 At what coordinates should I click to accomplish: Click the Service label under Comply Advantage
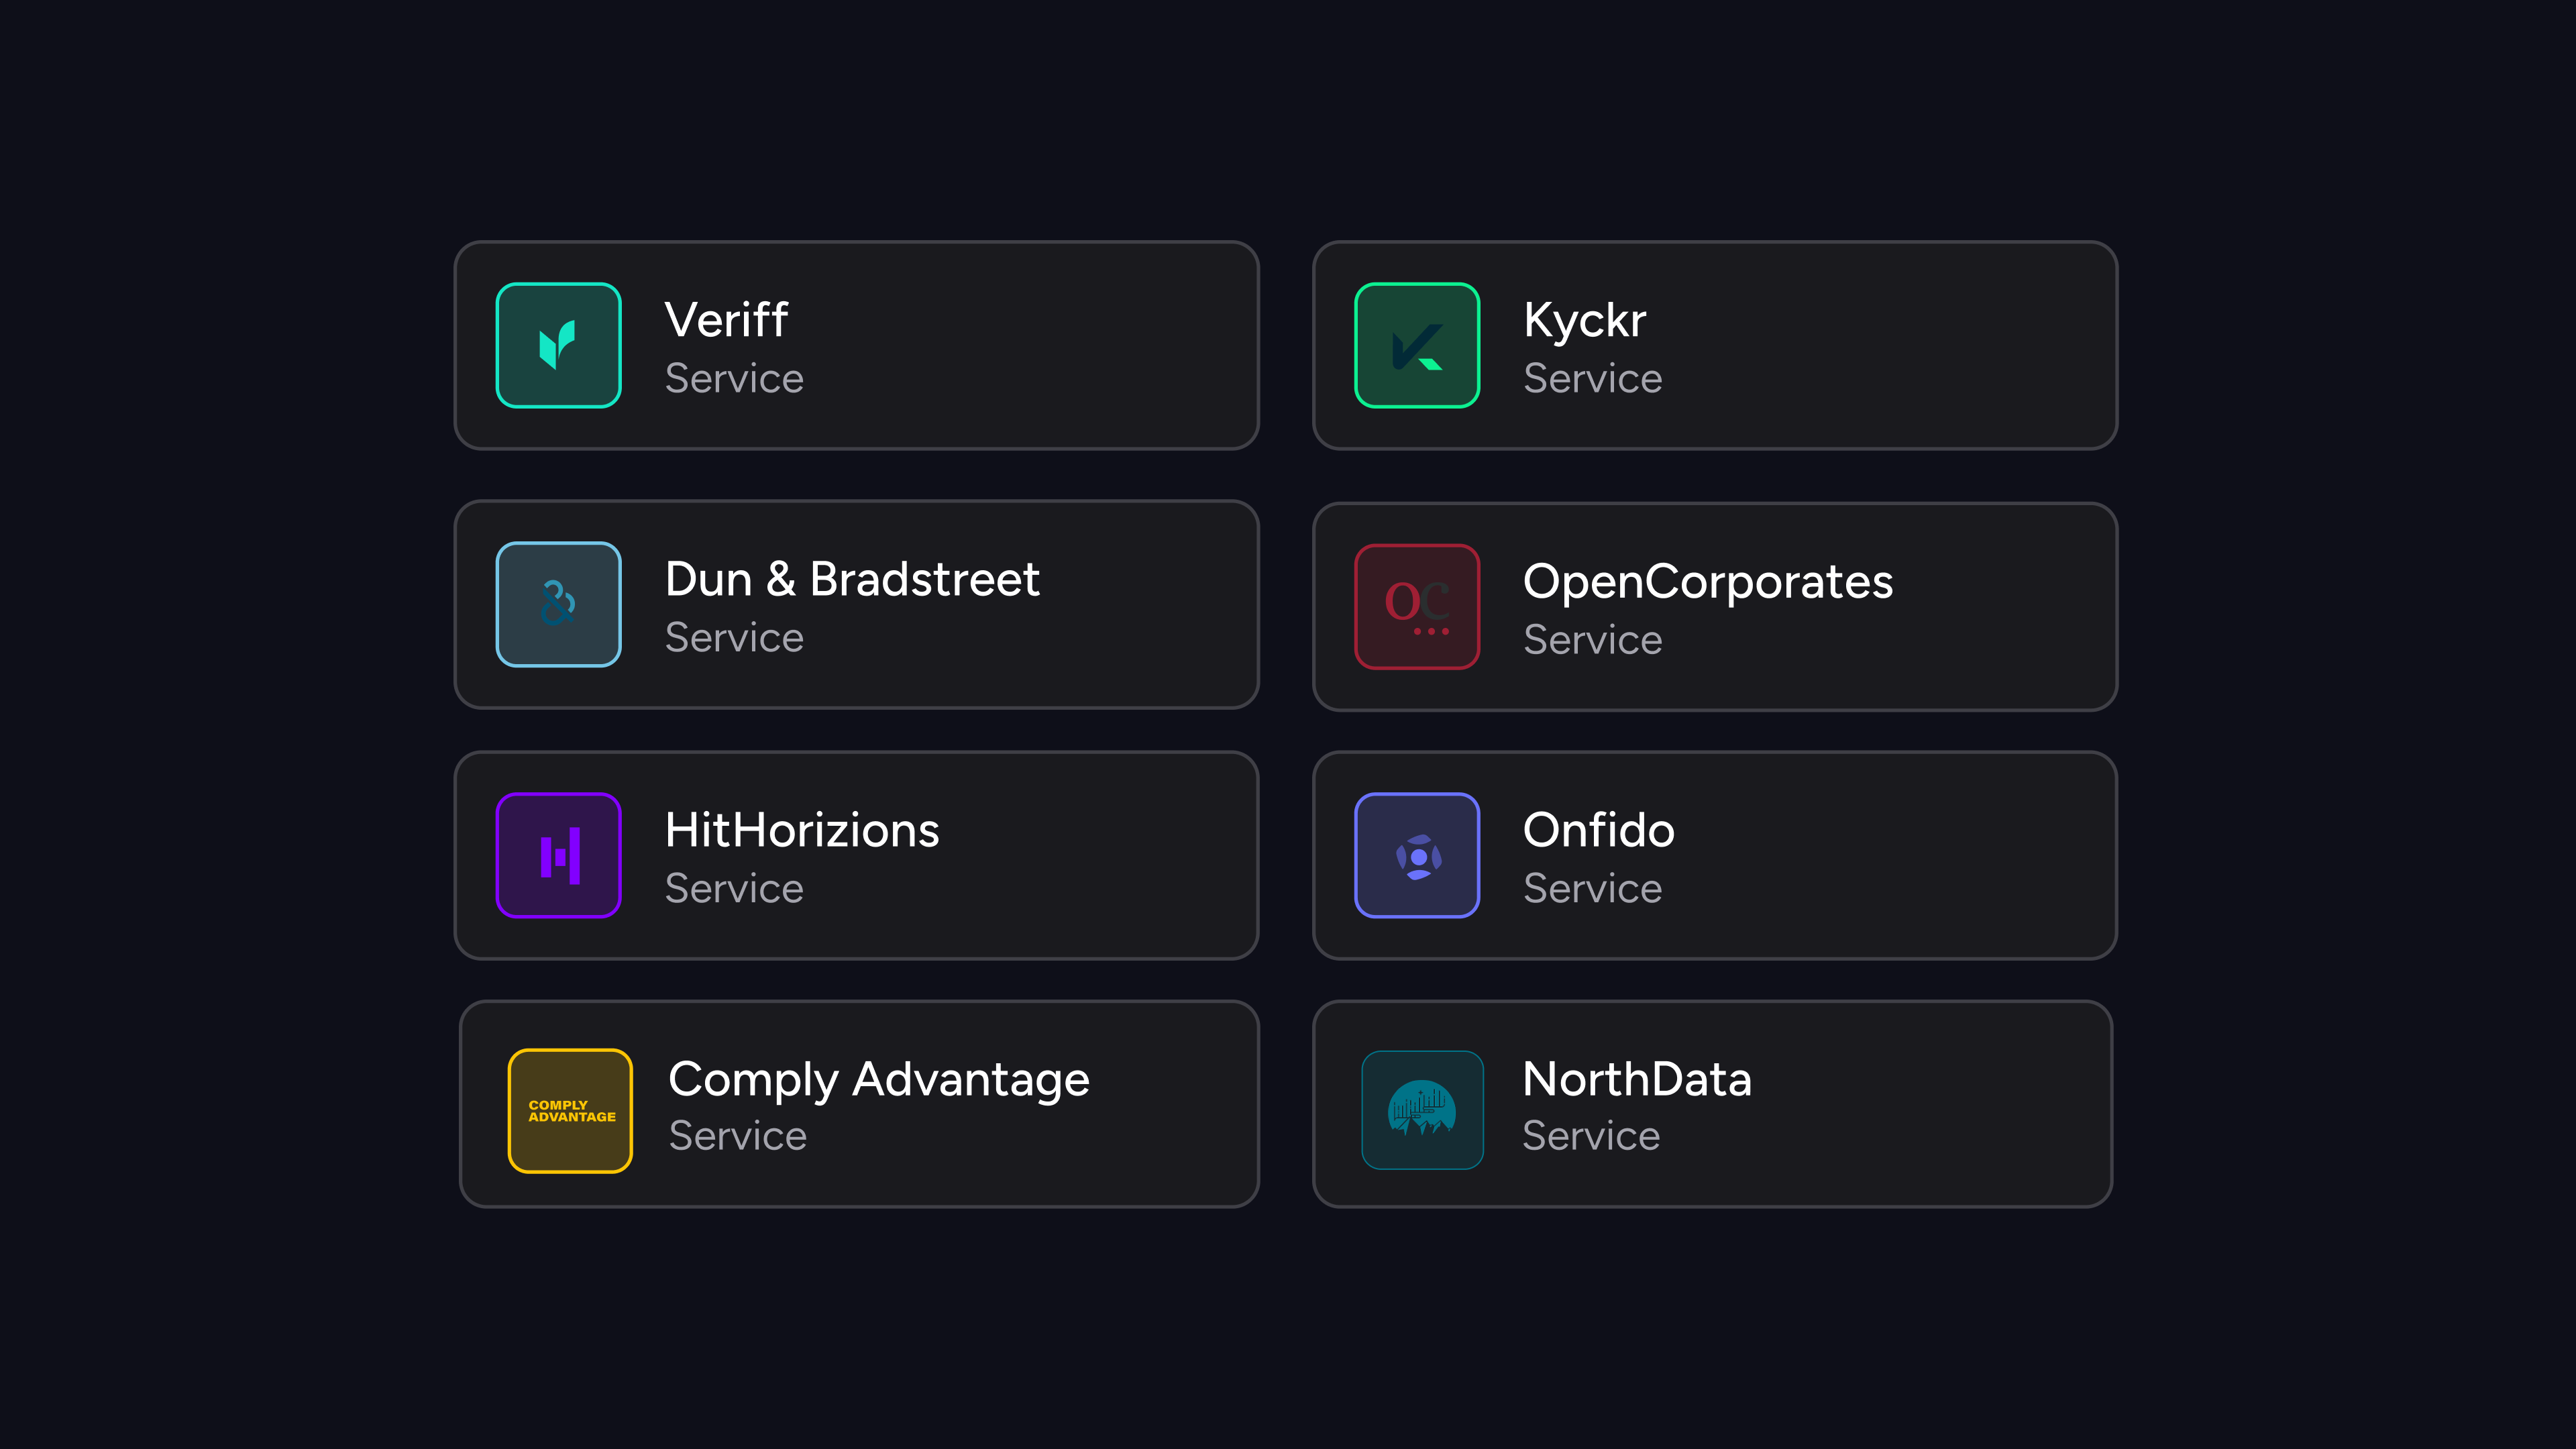click(738, 1135)
